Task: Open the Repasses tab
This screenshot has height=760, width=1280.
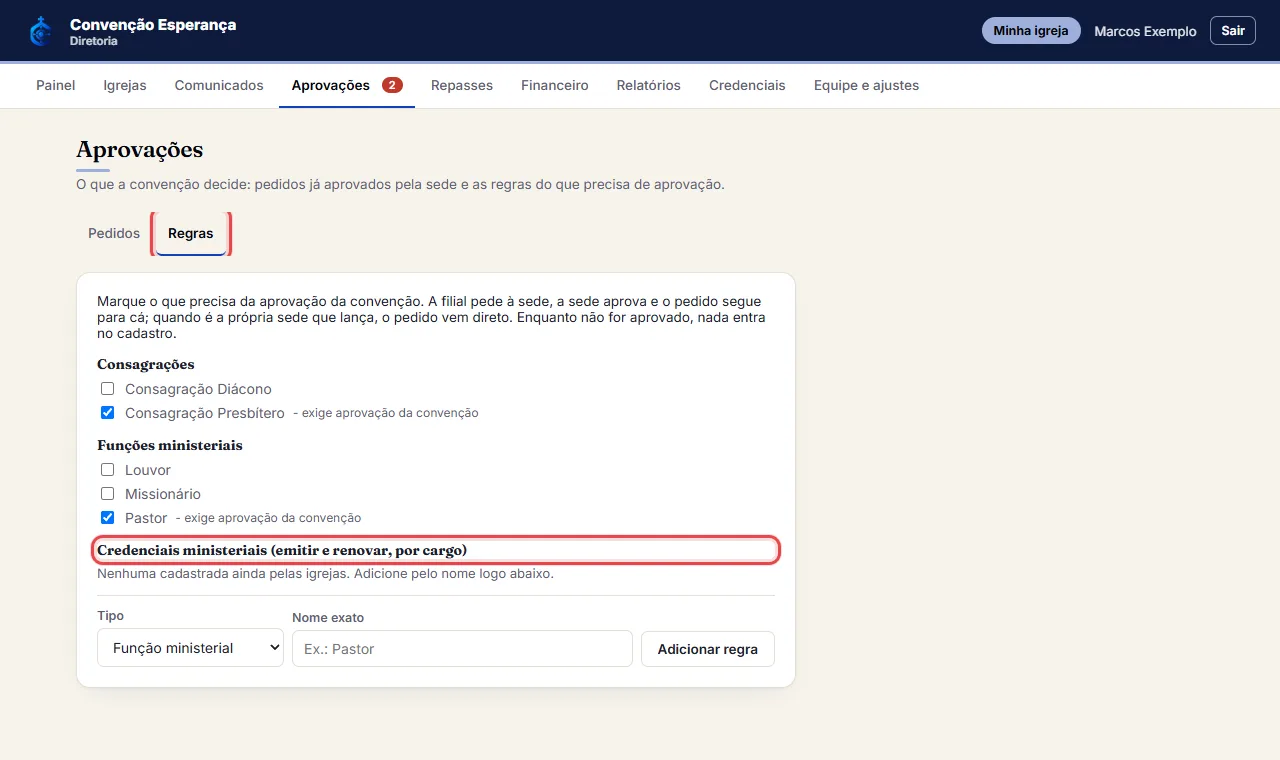Action: 462,85
